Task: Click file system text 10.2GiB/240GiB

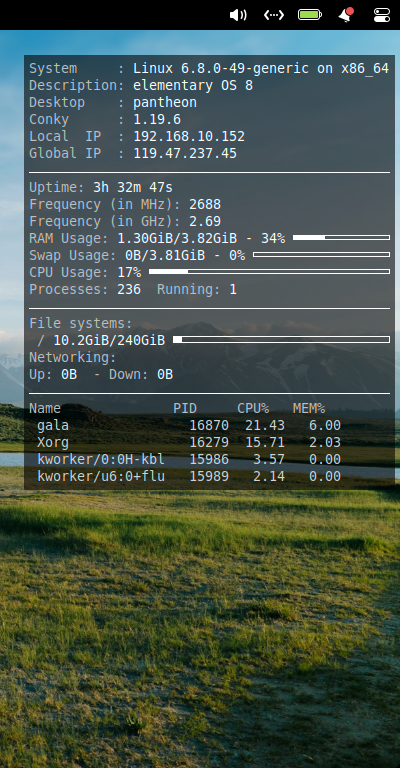Action: tap(109, 340)
